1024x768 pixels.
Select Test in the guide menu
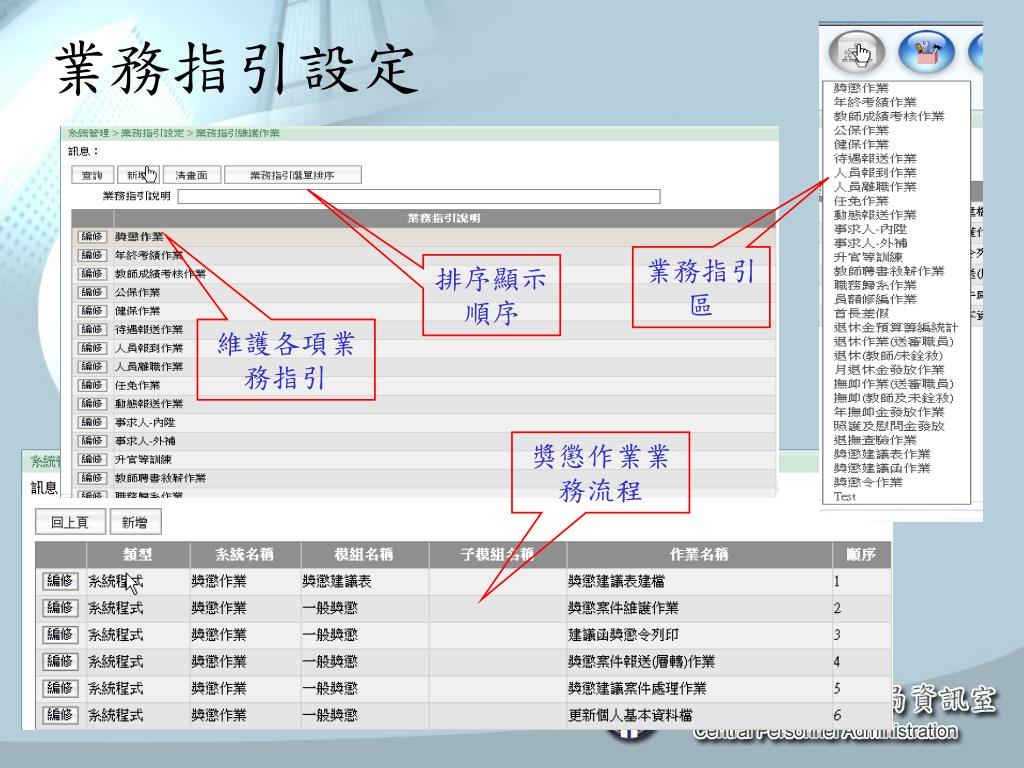coord(844,496)
